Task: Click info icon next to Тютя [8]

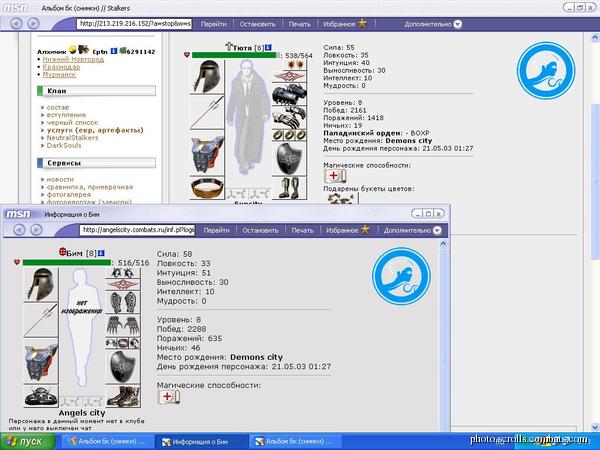Action: (x=268, y=47)
